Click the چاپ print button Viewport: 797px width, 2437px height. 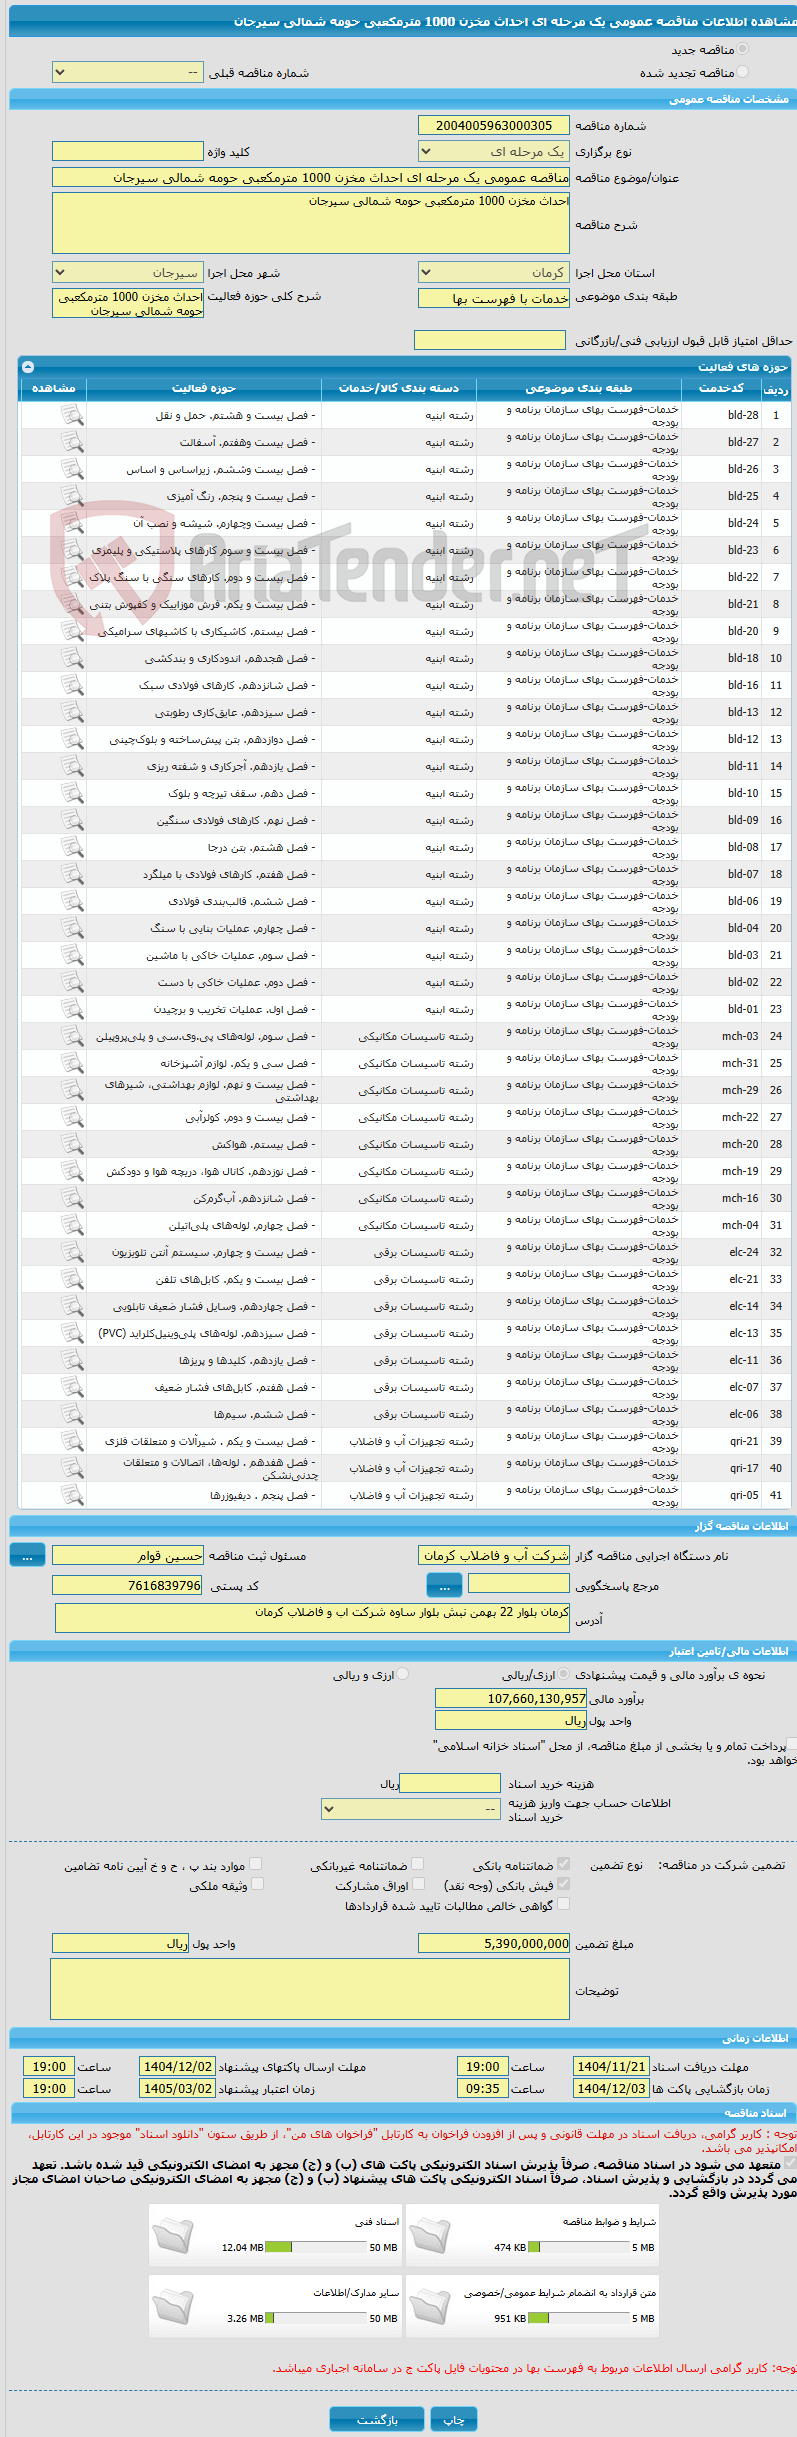click(x=454, y=2419)
